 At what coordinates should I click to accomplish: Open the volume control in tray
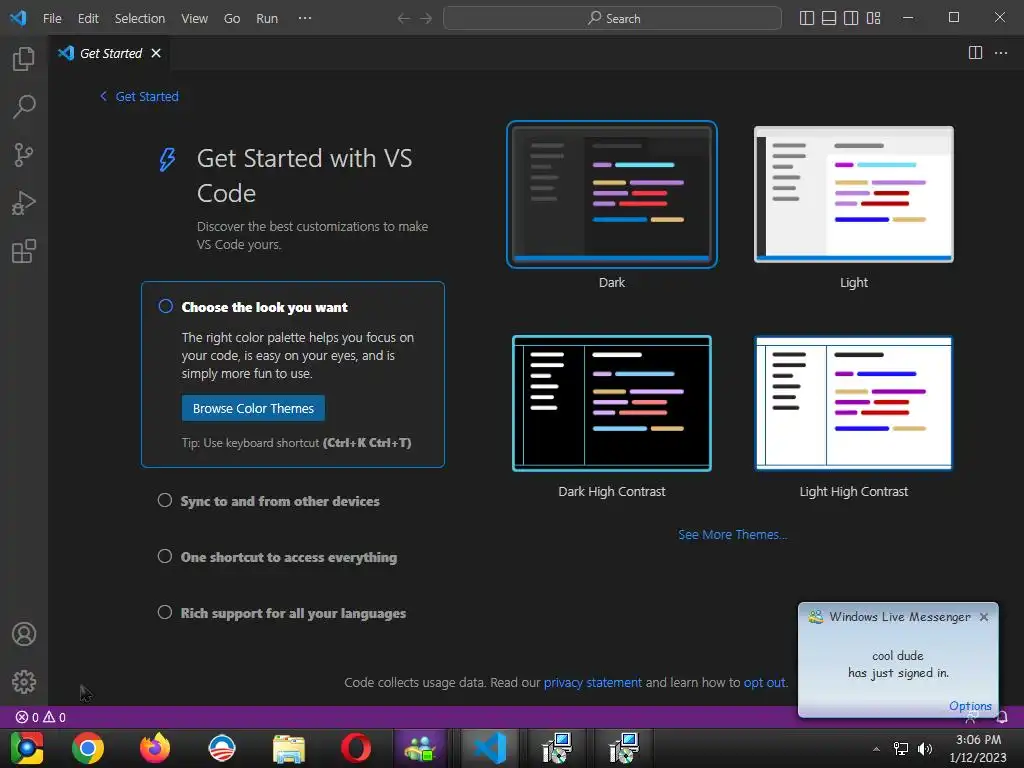click(x=925, y=749)
